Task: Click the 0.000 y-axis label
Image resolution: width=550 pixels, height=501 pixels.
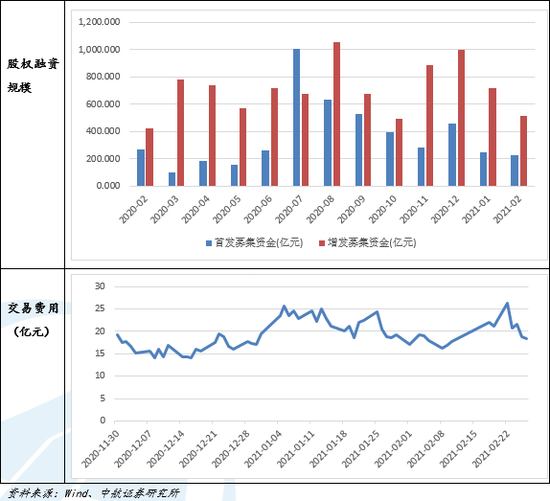Action: 108,186
